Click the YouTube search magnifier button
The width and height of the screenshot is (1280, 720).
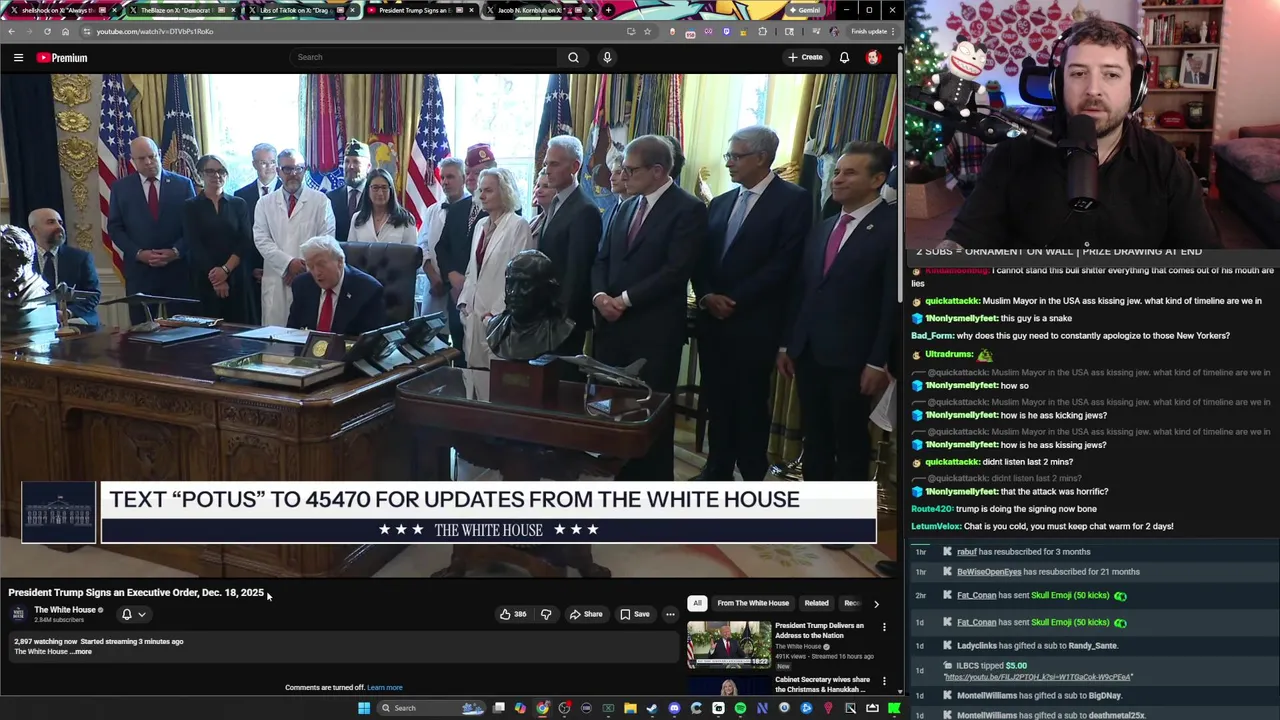coord(573,57)
